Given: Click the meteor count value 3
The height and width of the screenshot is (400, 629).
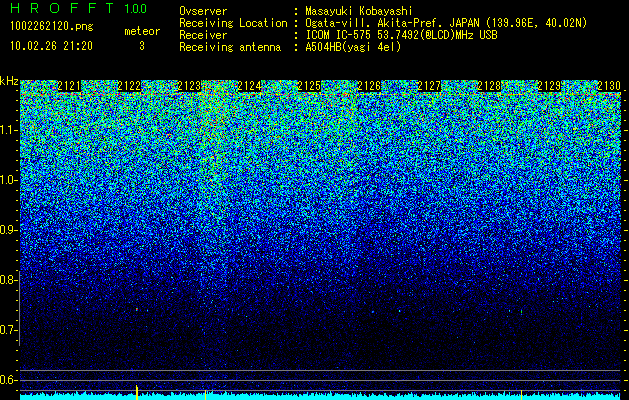Looking at the screenshot, I should pyautogui.click(x=142, y=46).
